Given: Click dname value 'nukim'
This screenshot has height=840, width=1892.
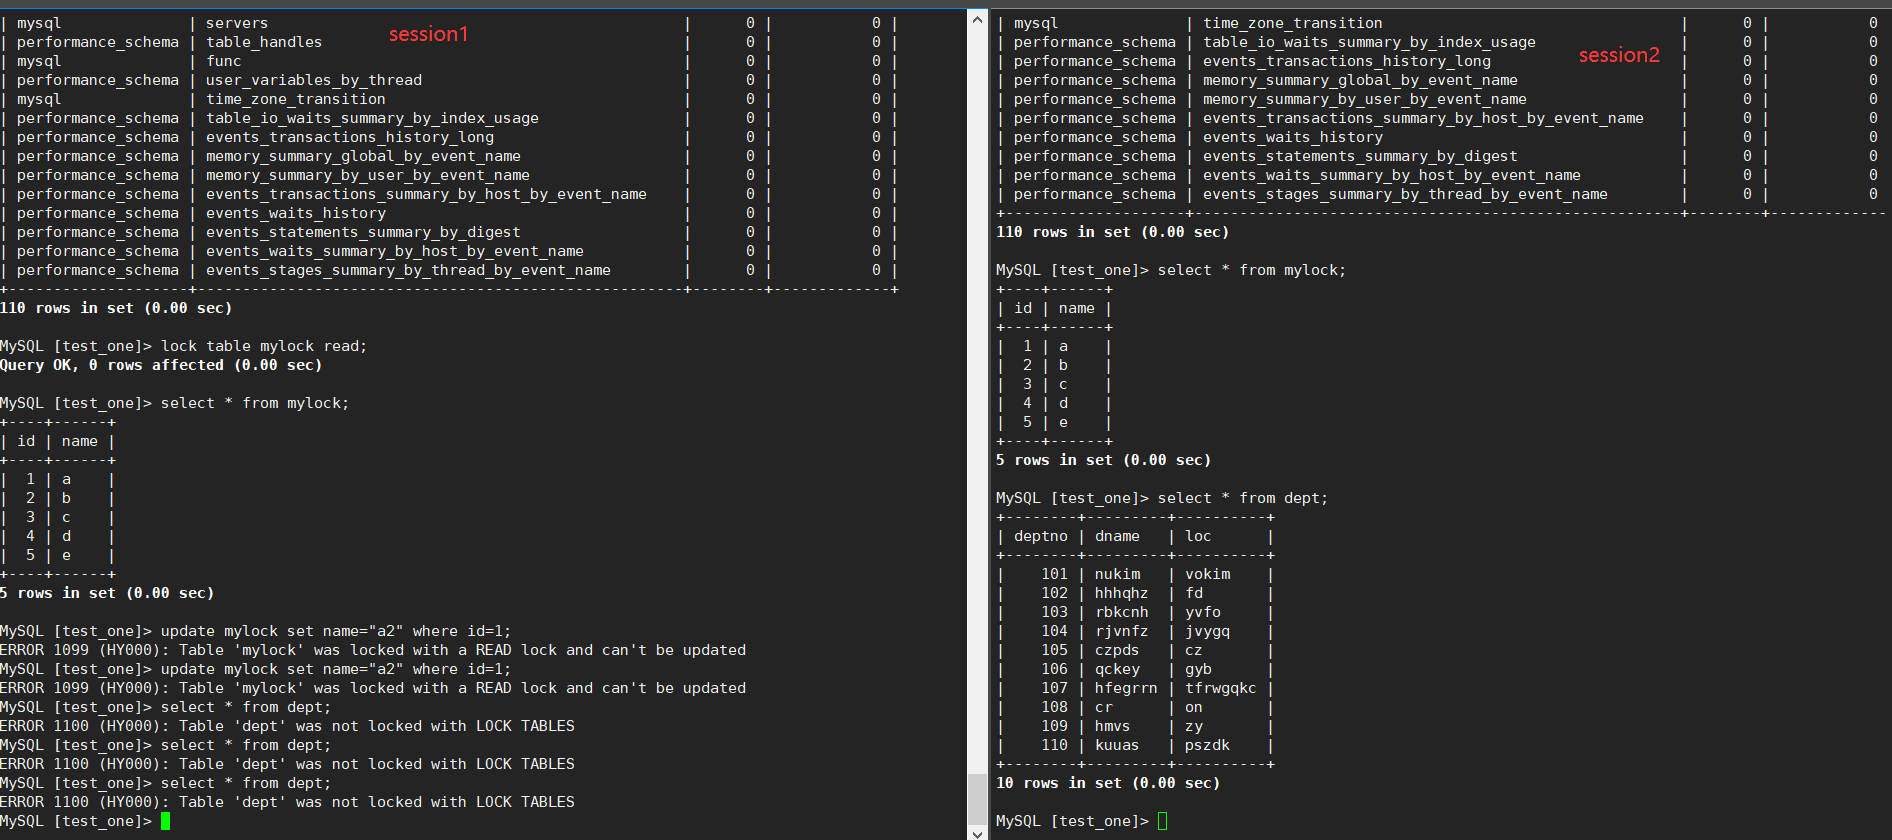Looking at the screenshot, I should coord(1117,574).
